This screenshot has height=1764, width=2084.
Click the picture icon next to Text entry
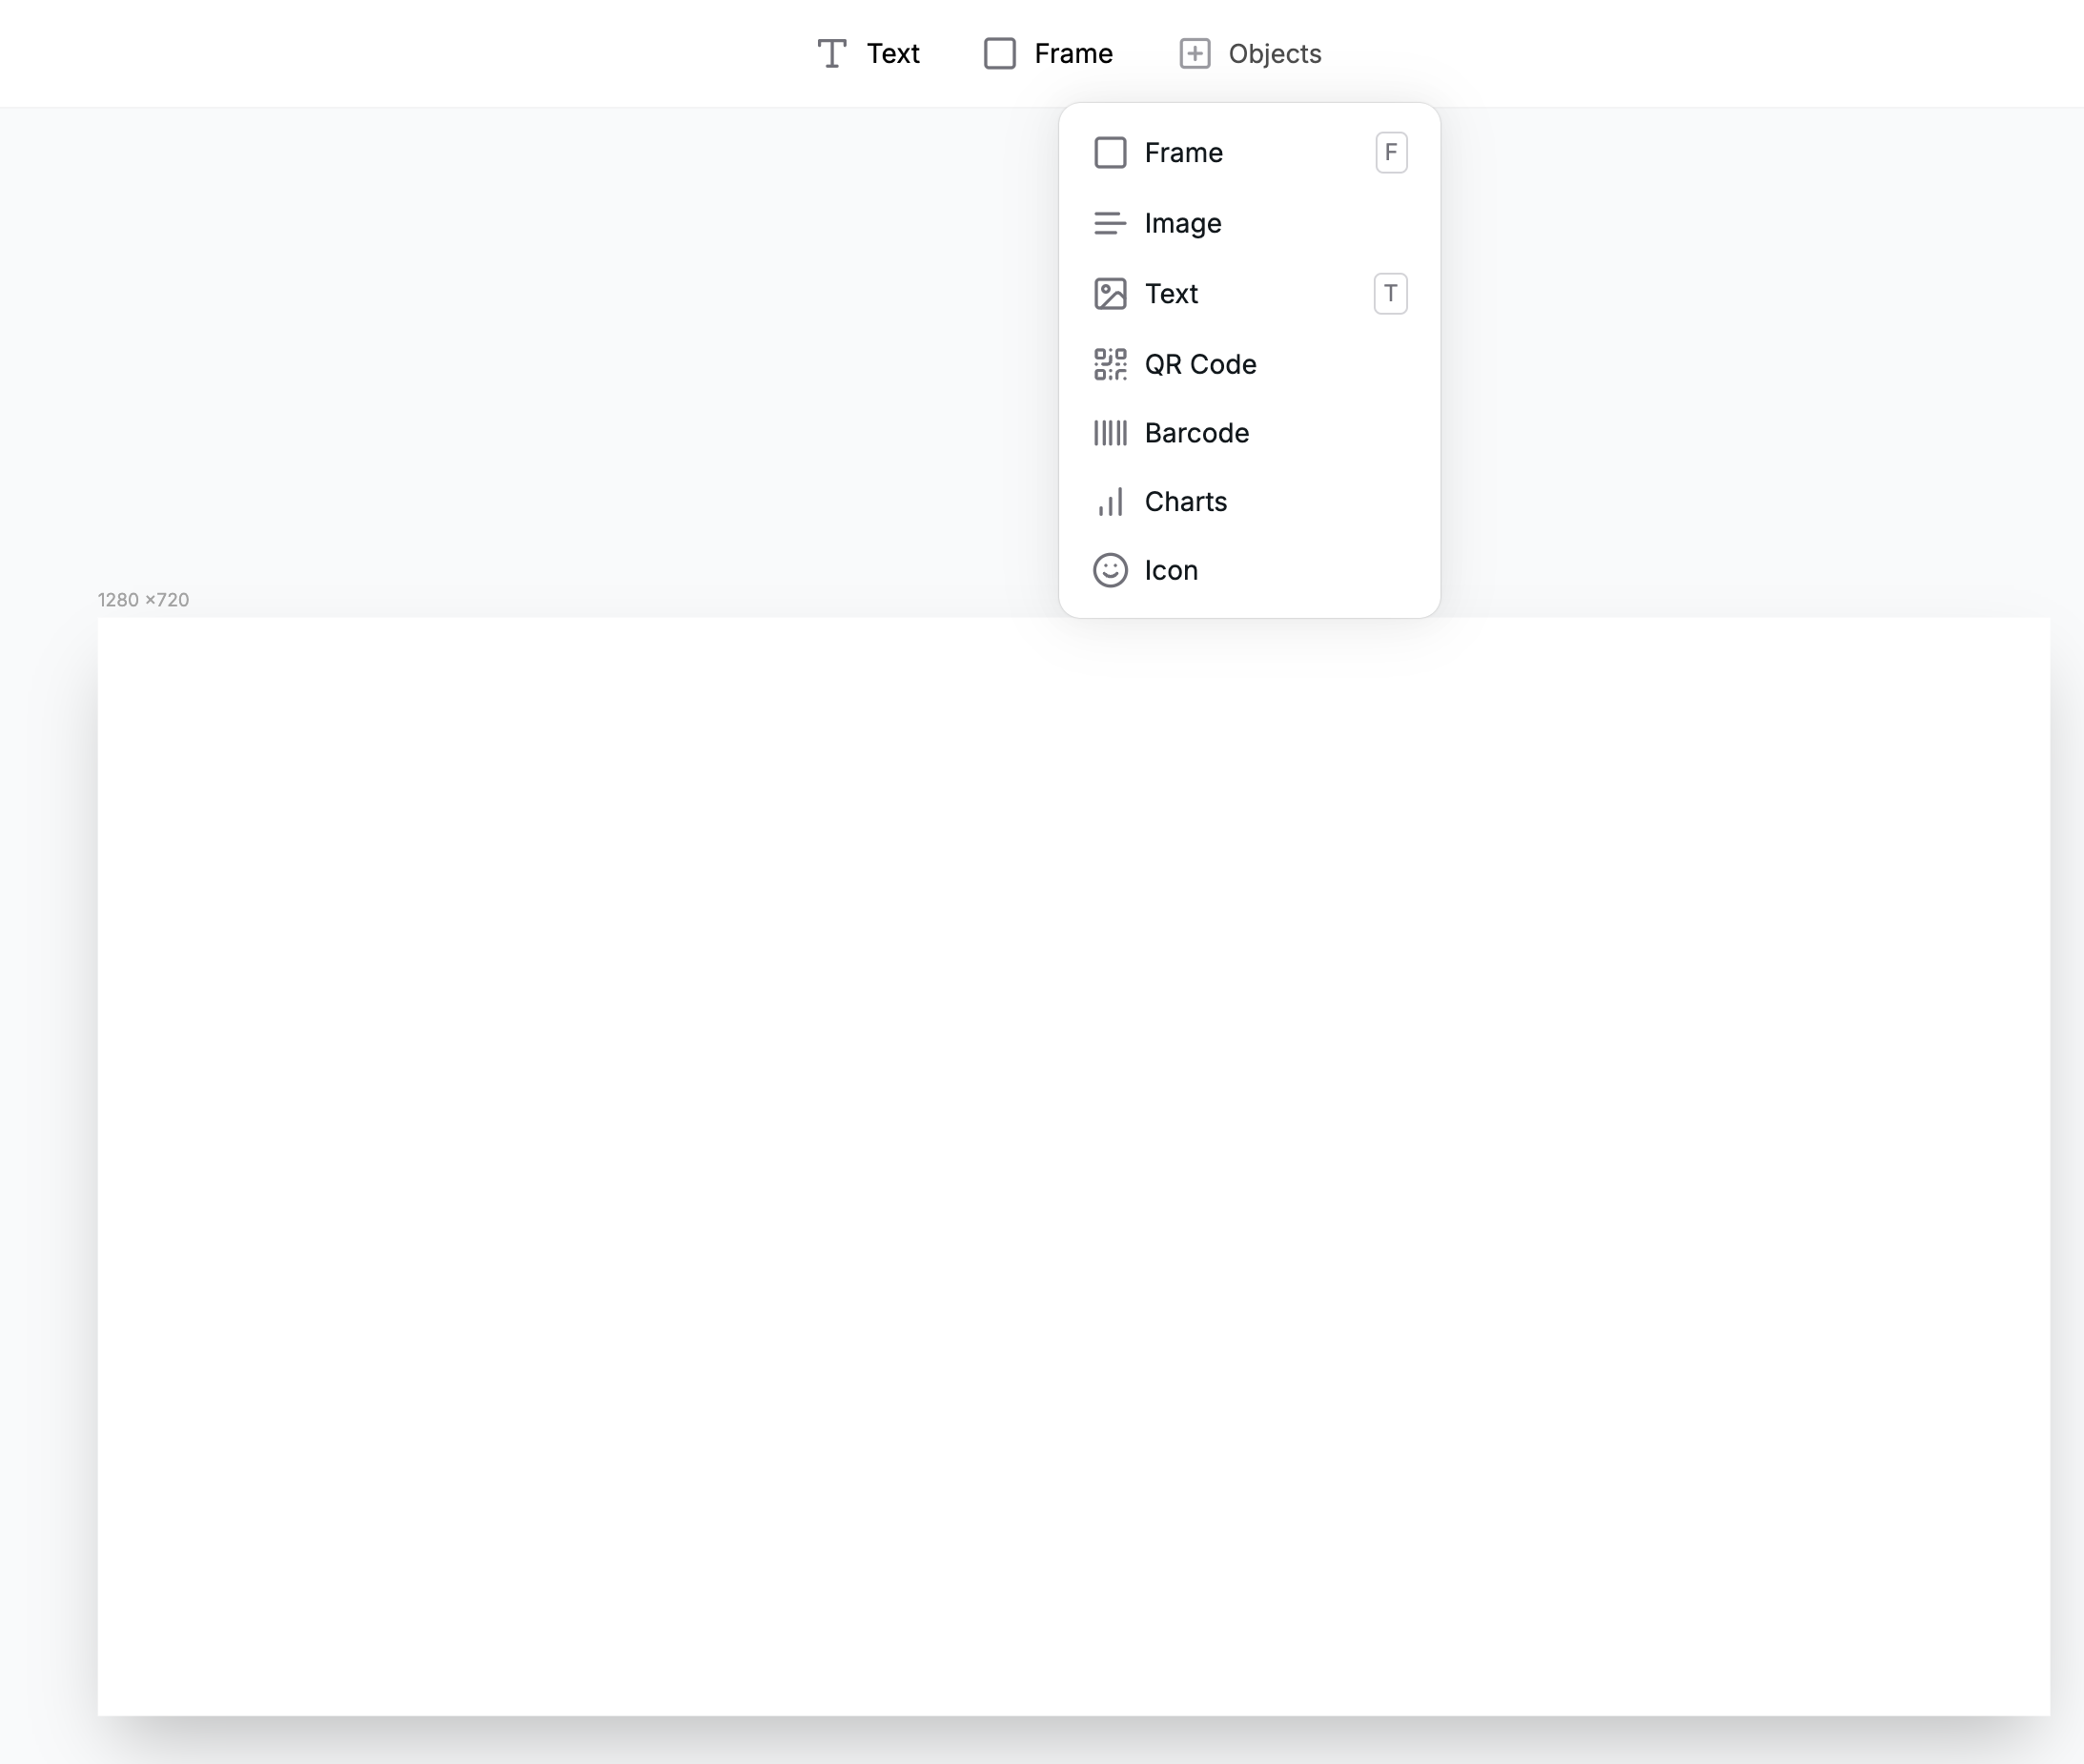click(x=1110, y=293)
